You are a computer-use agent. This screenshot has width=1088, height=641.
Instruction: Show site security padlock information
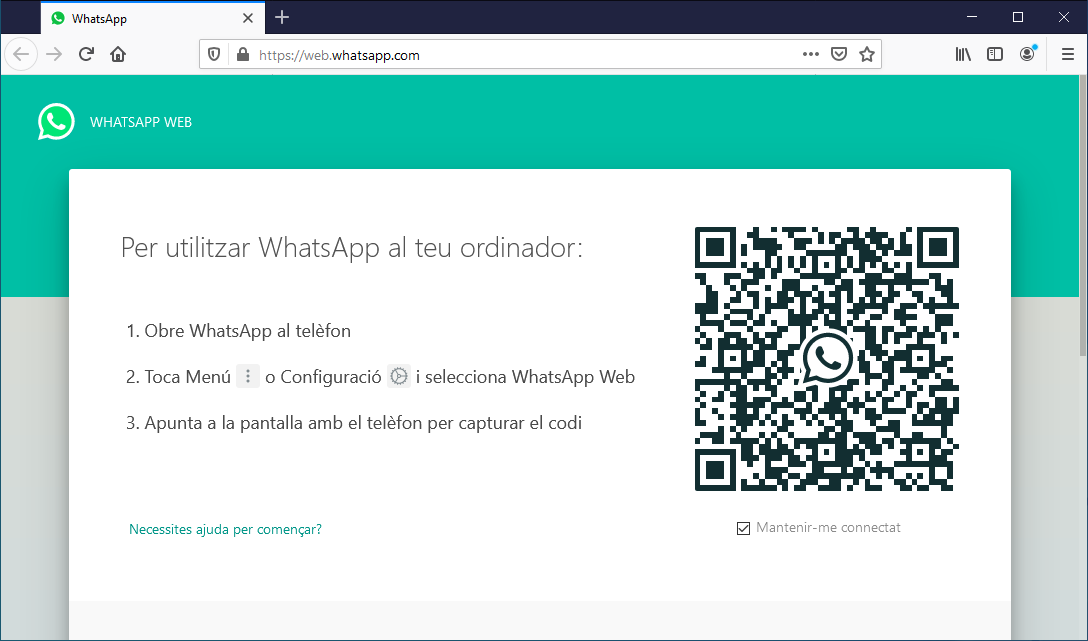(x=242, y=54)
